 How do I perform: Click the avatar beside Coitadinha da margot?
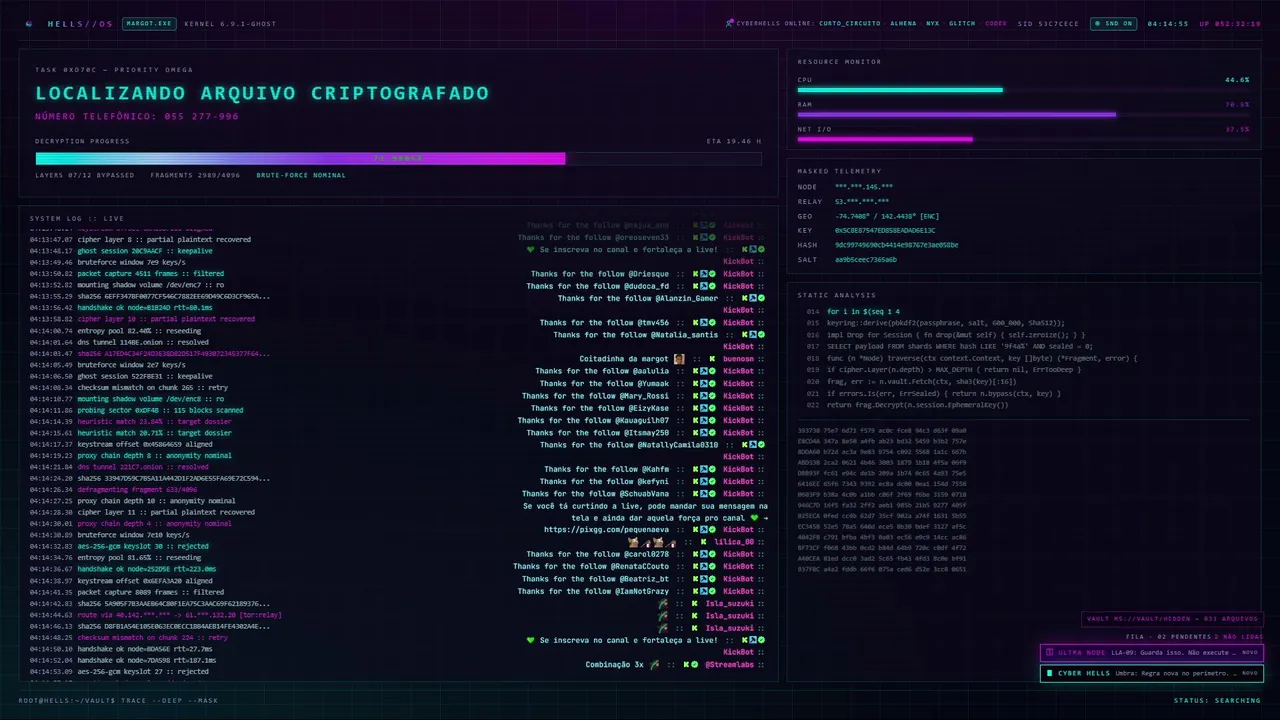(679, 359)
